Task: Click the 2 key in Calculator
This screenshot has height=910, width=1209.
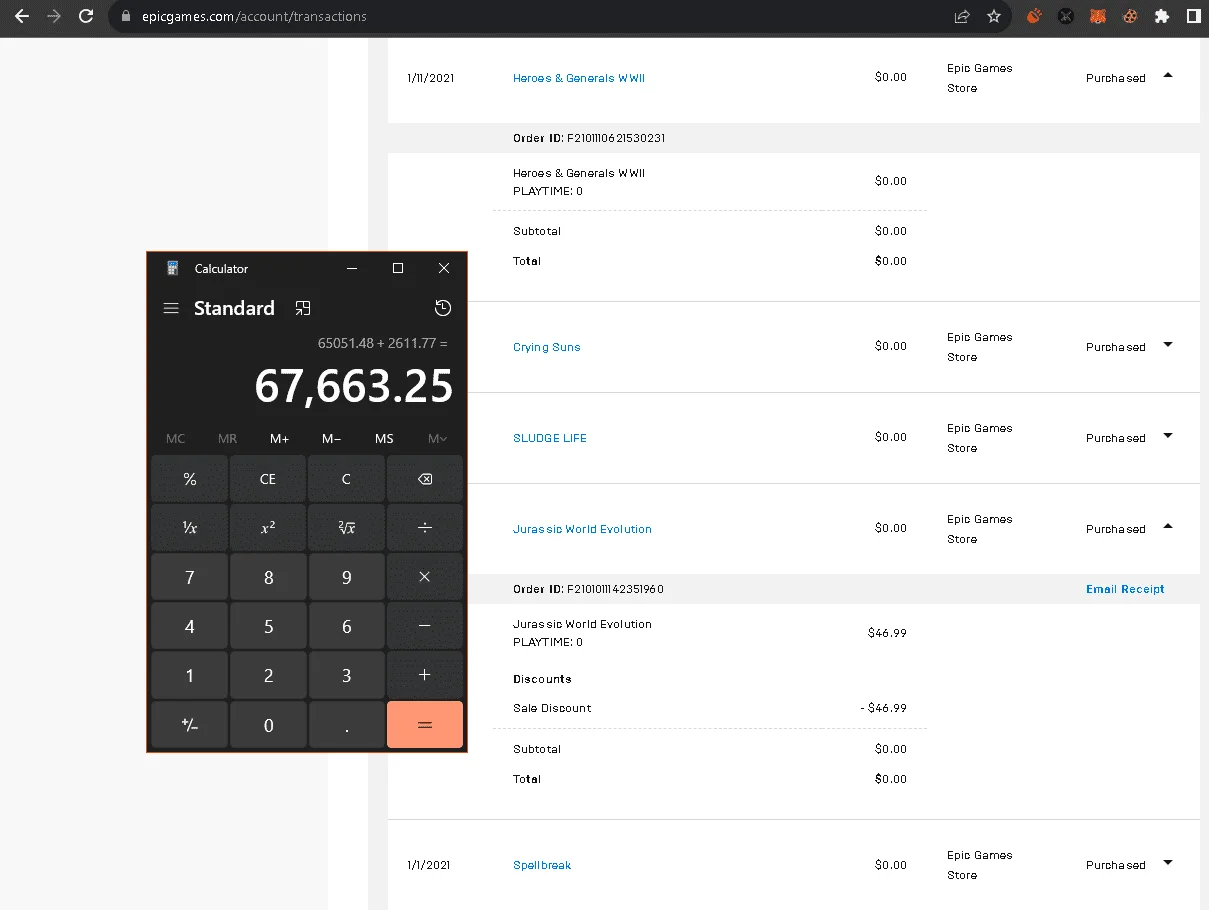Action: coord(268,675)
